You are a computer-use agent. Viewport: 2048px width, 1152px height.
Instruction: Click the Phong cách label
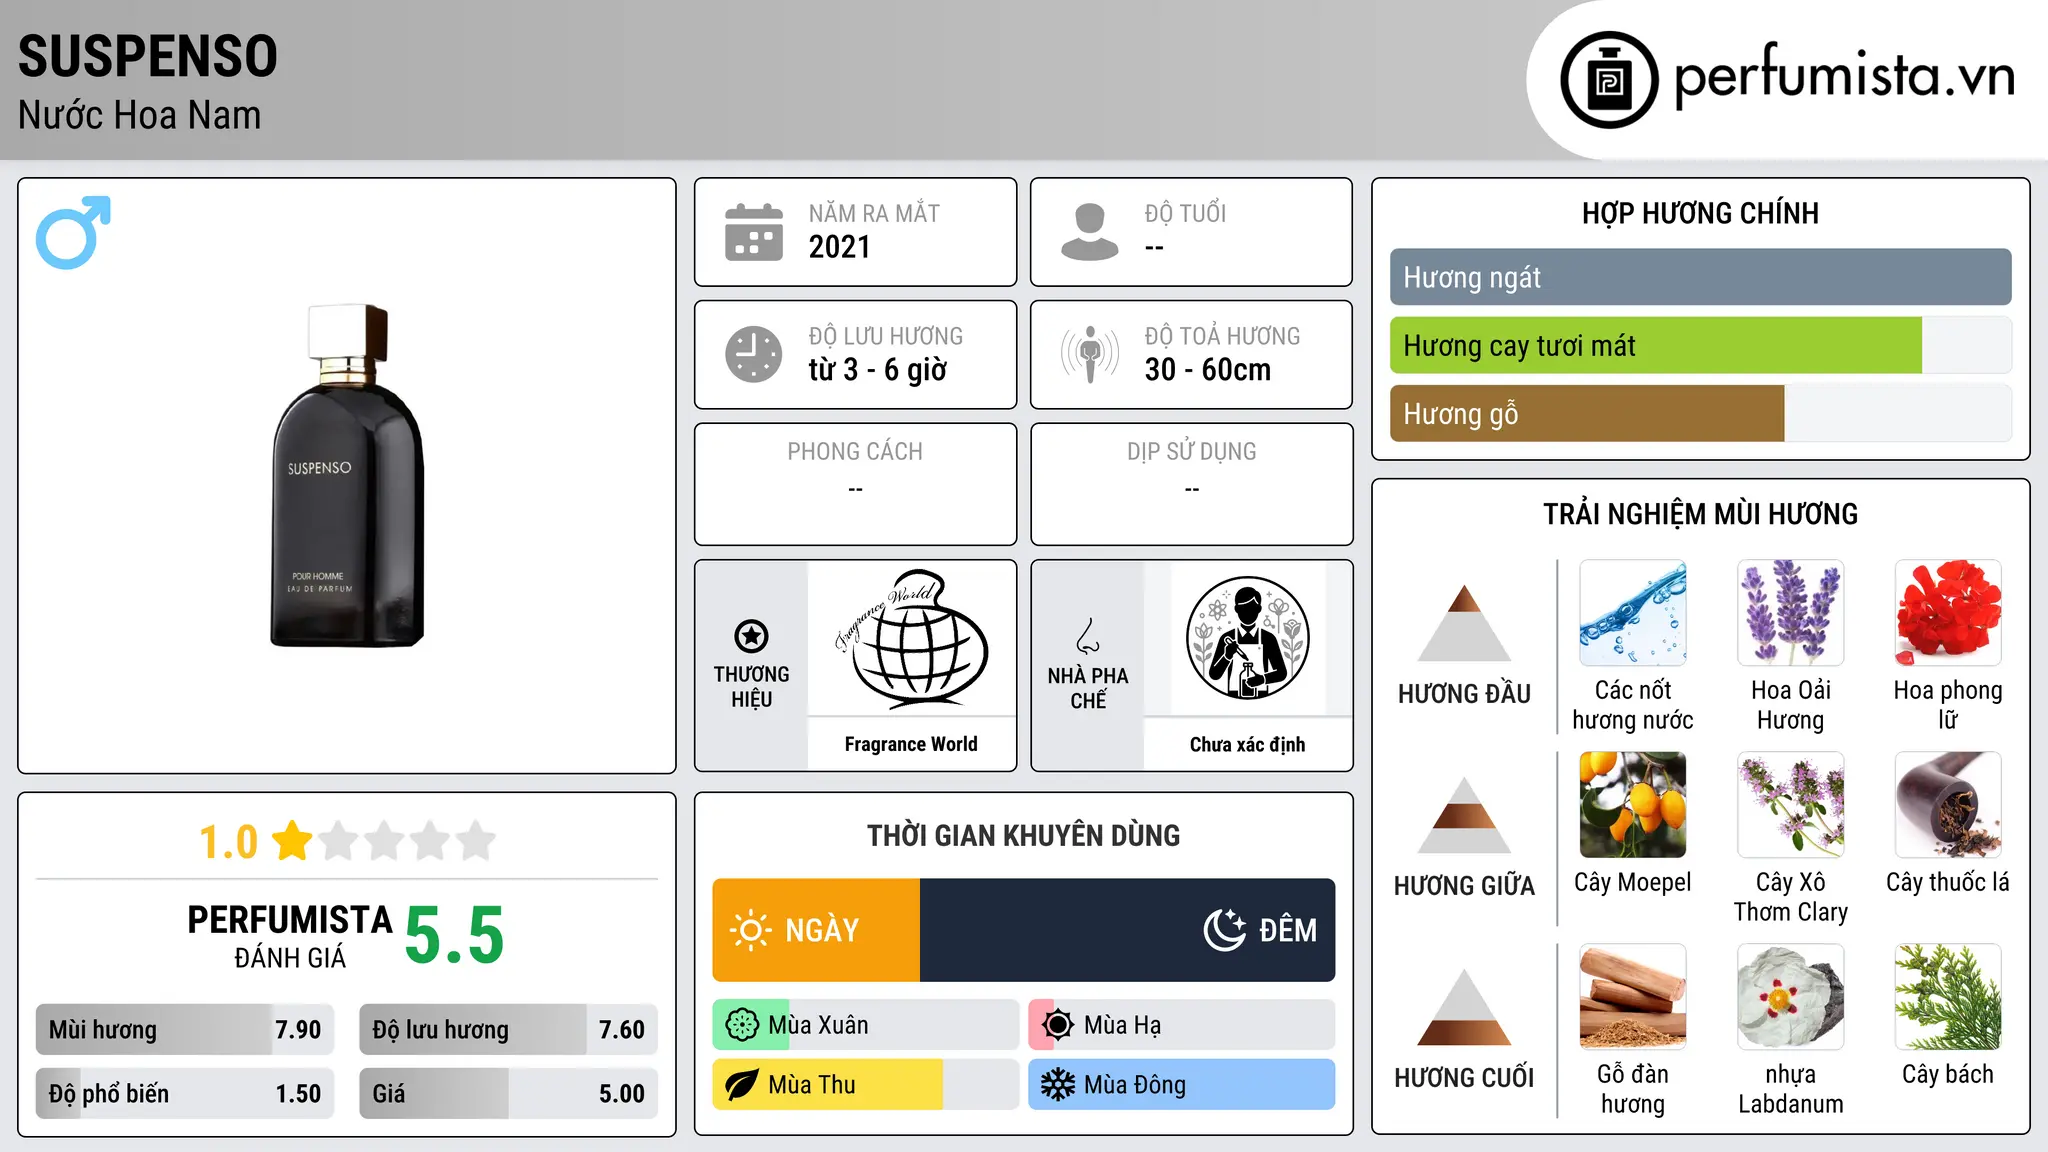pos(855,452)
